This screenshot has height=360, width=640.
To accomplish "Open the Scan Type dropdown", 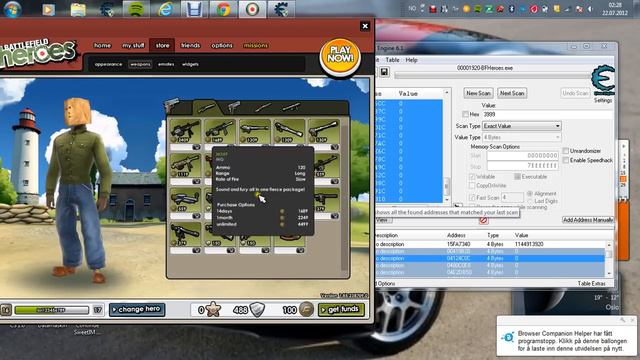I will click(522, 126).
